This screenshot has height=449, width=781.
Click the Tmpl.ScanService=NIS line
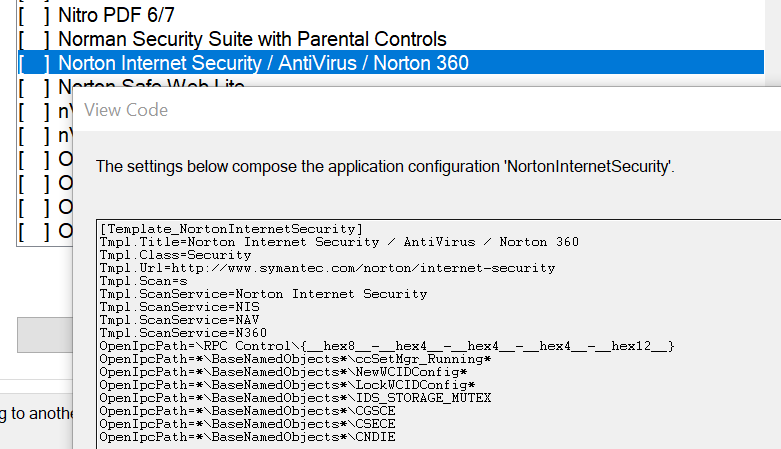click(x=179, y=306)
